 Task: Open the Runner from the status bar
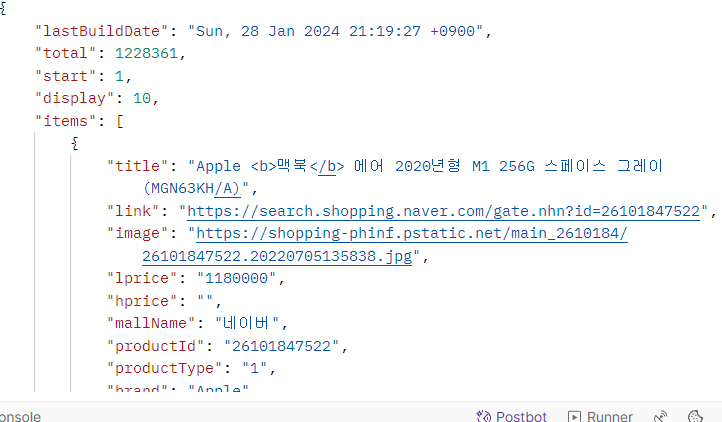pyautogui.click(x=600, y=416)
